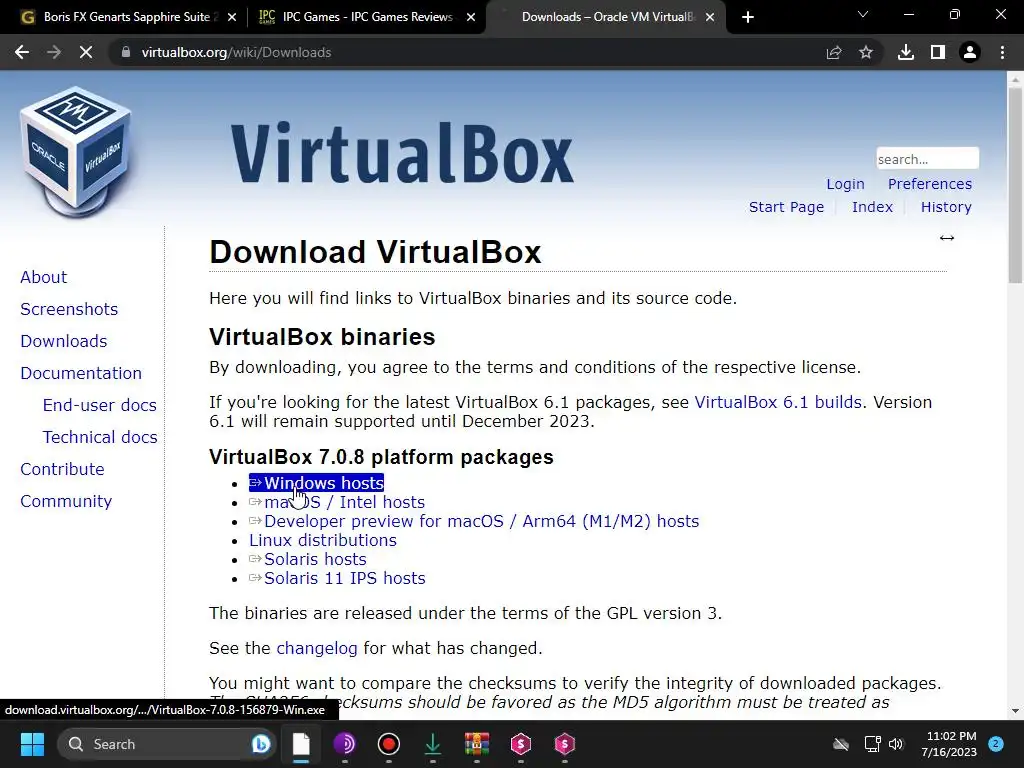Open Documentation in the sidebar
This screenshot has height=768, width=1024.
[81, 373]
